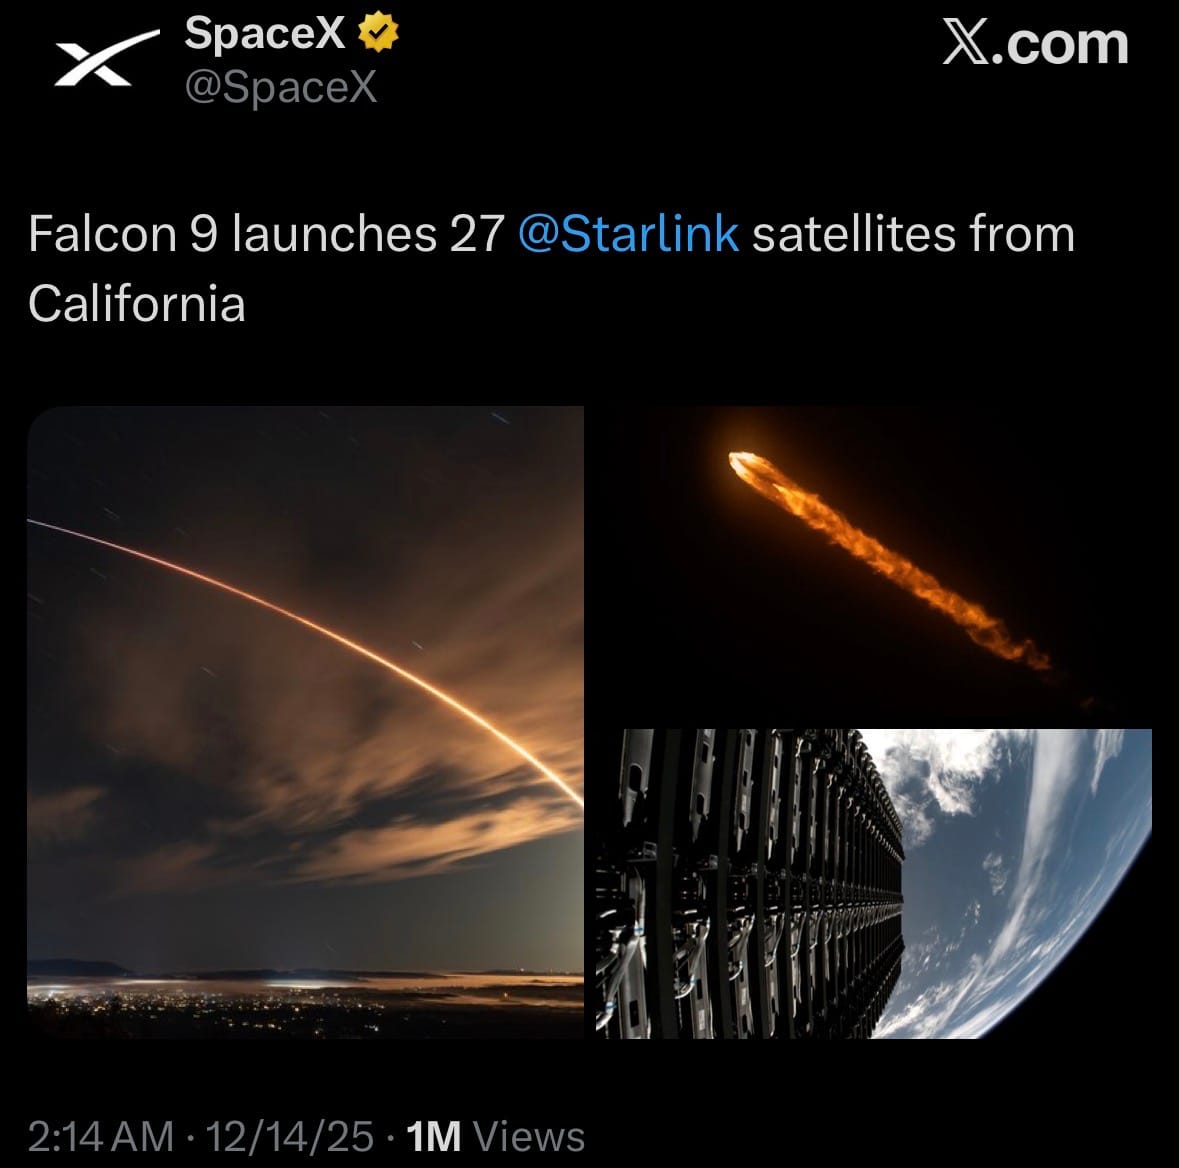Click the "Falcon 9 launches 27" text

point(265,235)
